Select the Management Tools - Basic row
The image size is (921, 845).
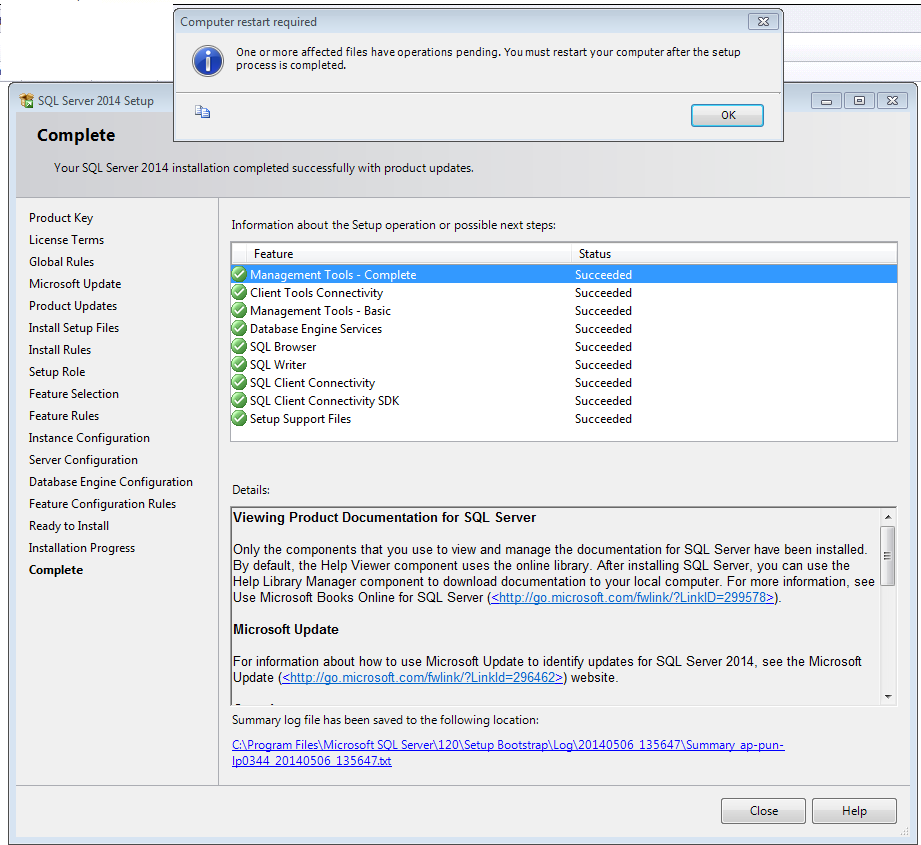point(564,310)
